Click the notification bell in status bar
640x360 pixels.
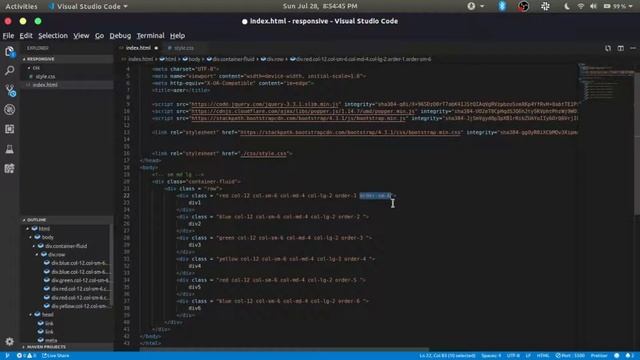point(629,356)
